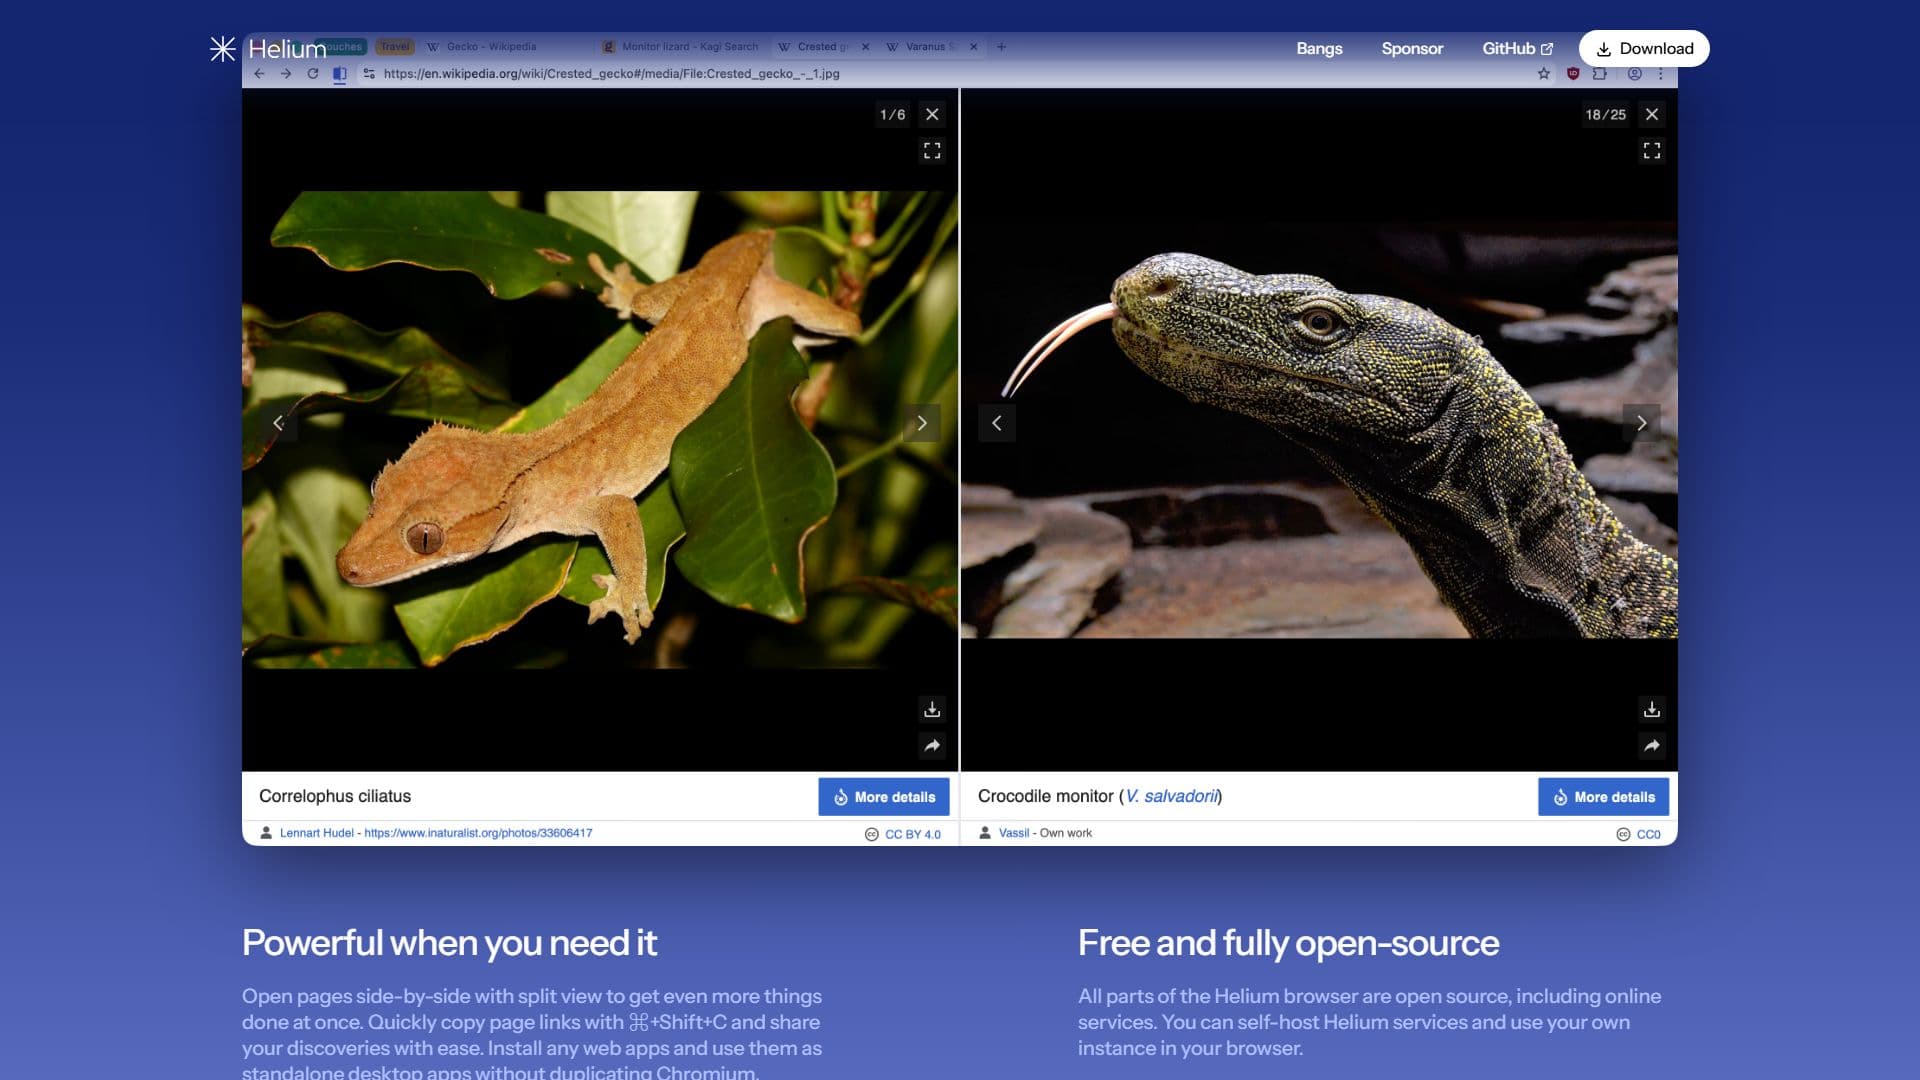Share the crested gecko image
Screen dimensions: 1920x1080
(932, 745)
